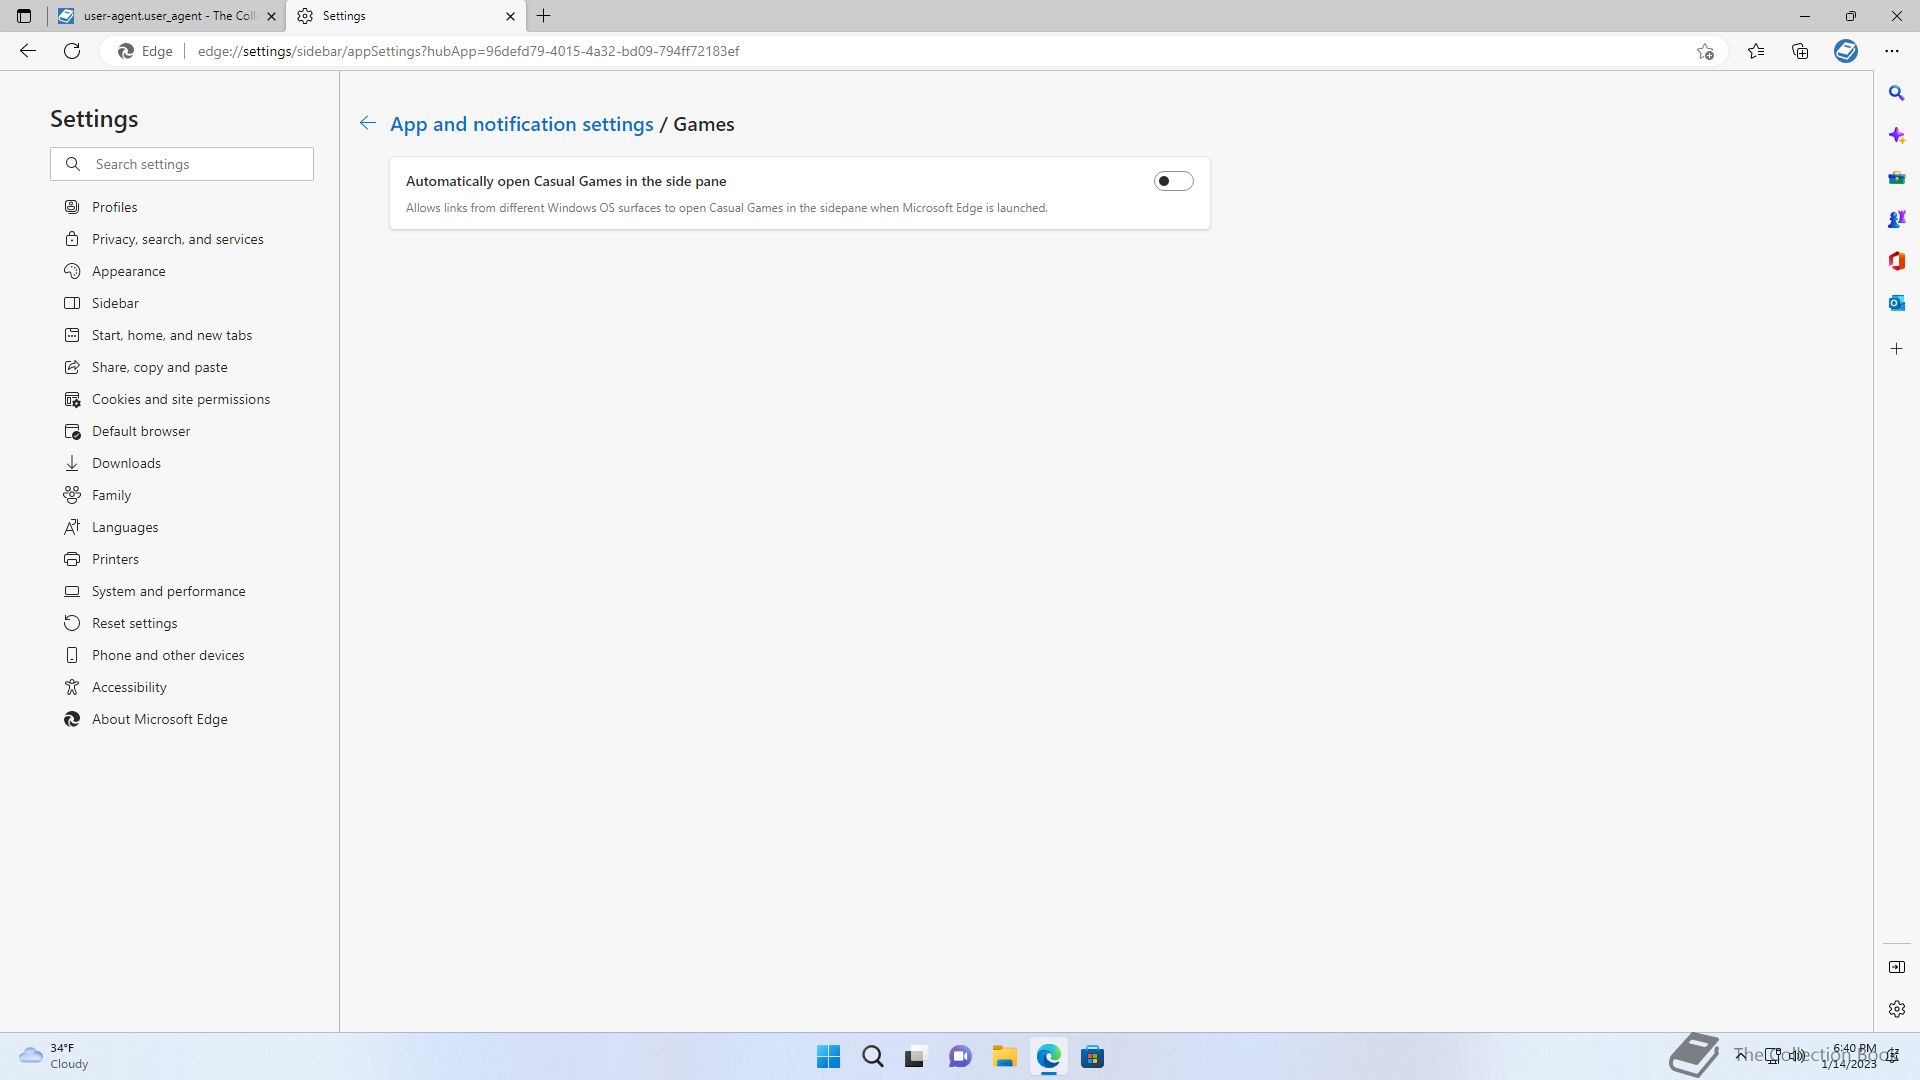This screenshot has height=1080, width=1920.
Task: Switch to the user-agent.user_agent tab
Action: pos(167,16)
